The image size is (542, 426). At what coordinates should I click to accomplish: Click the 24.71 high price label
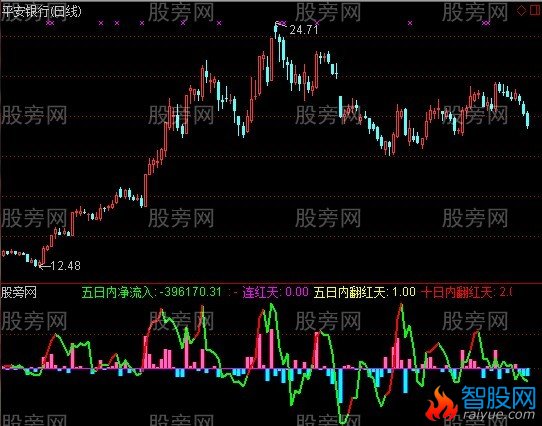pos(303,30)
